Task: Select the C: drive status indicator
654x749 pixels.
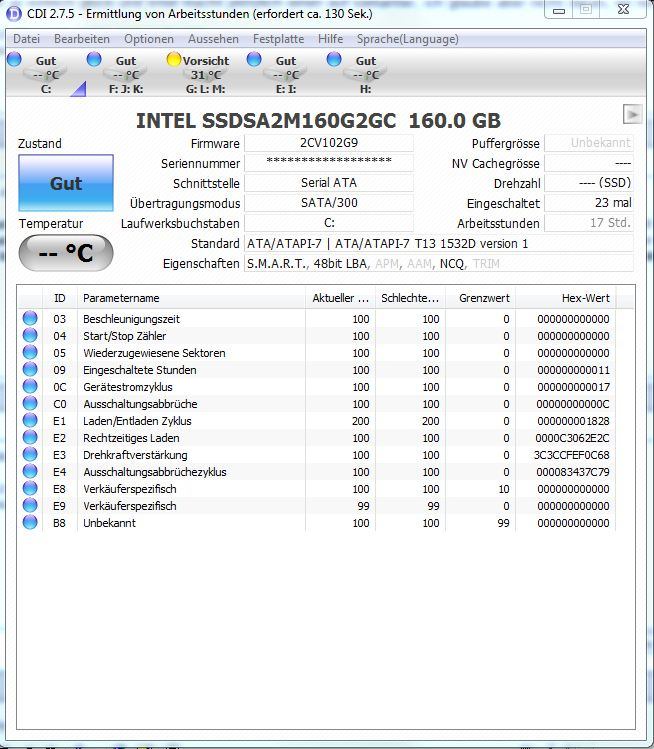Action: [x=15, y=59]
